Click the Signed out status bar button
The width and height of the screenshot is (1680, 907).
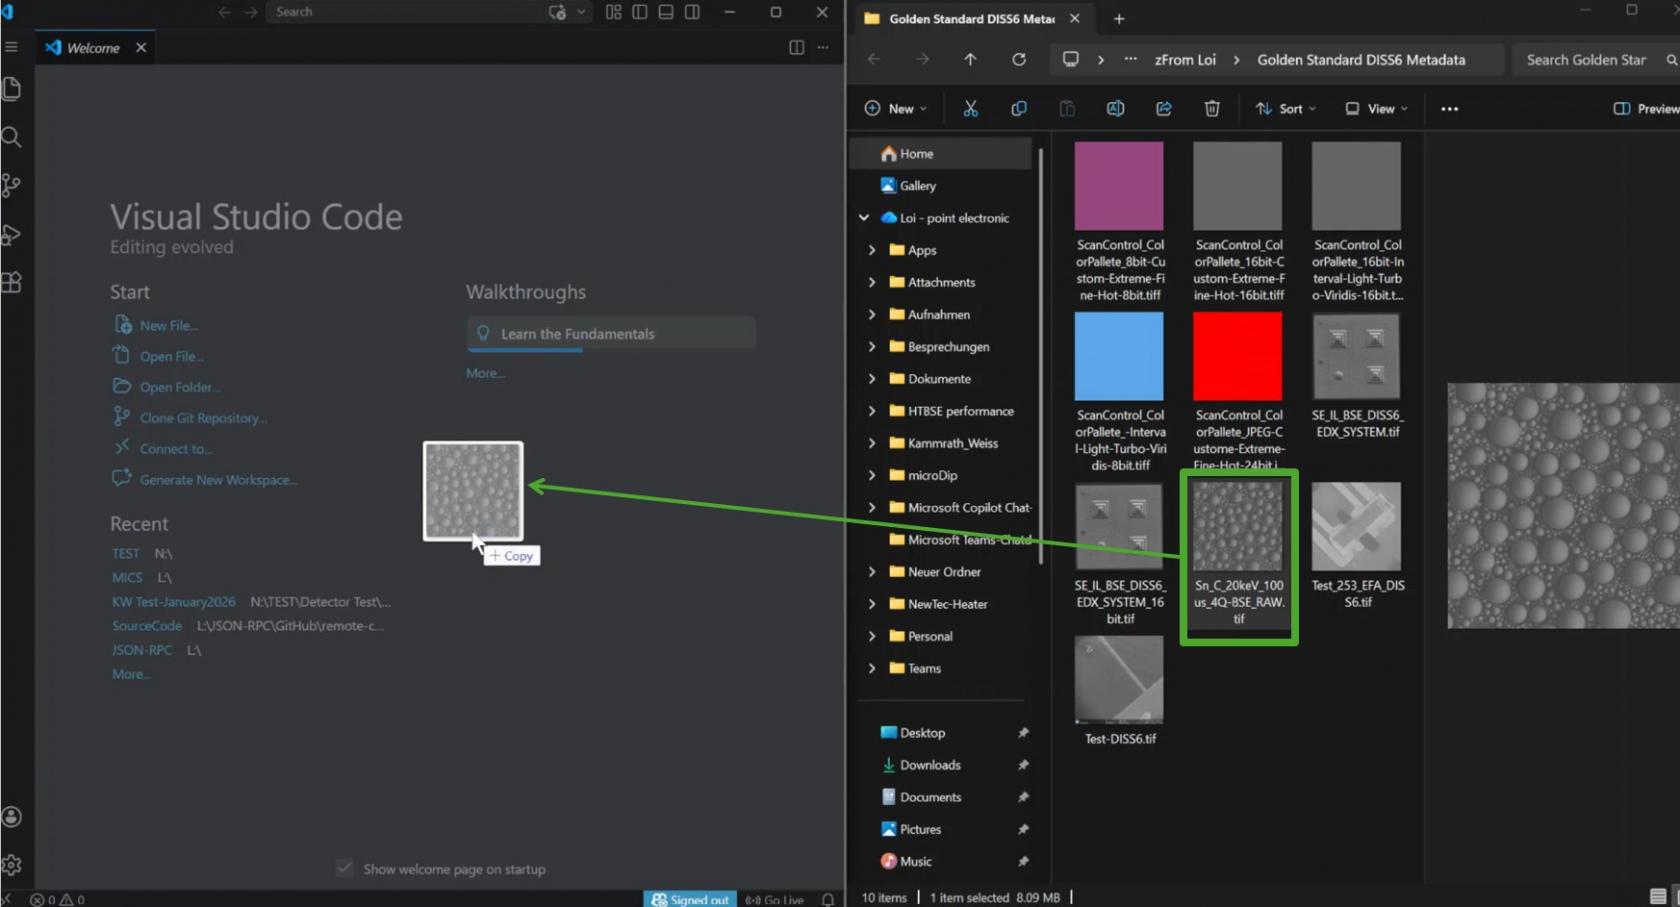coord(690,899)
